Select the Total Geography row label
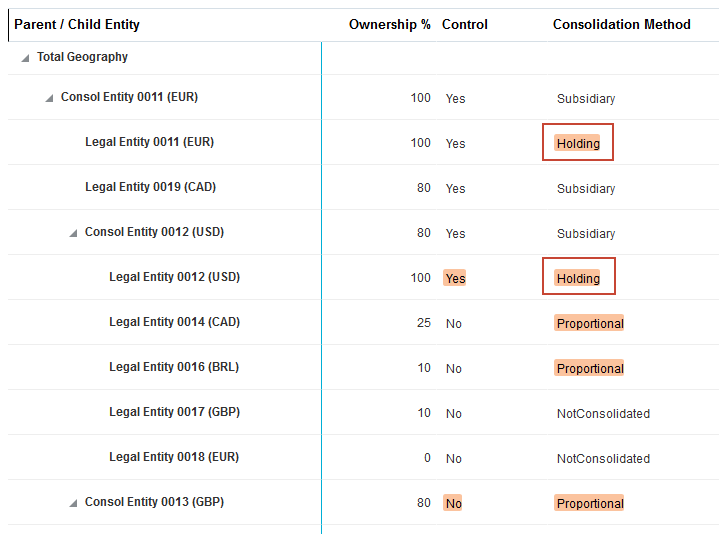 (83, 57)
